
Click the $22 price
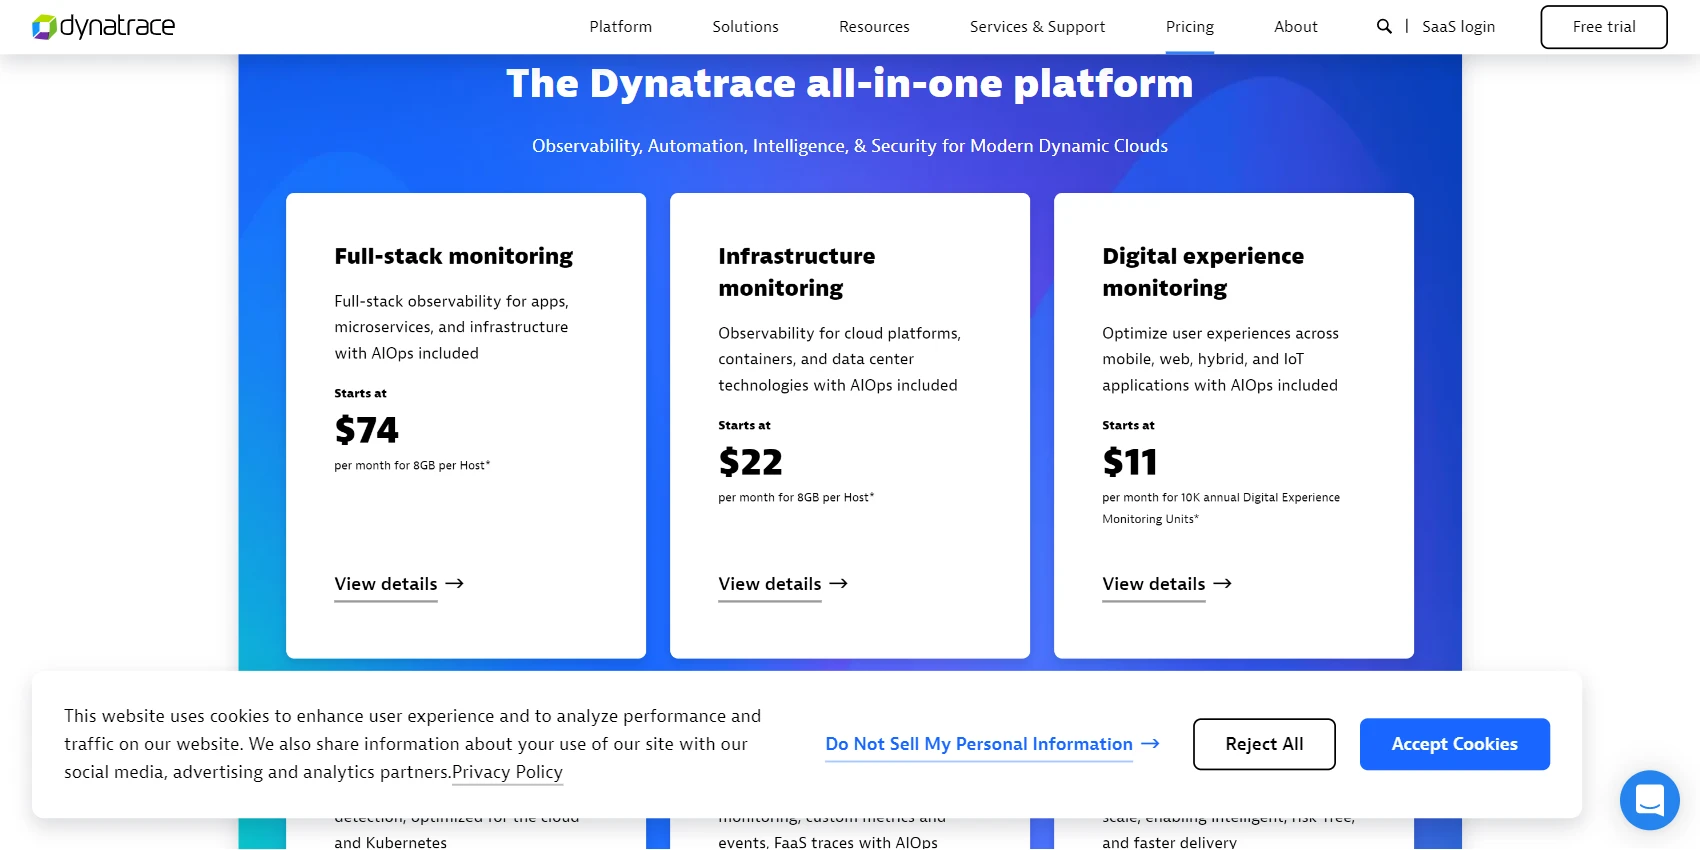[x=750, y=462]
